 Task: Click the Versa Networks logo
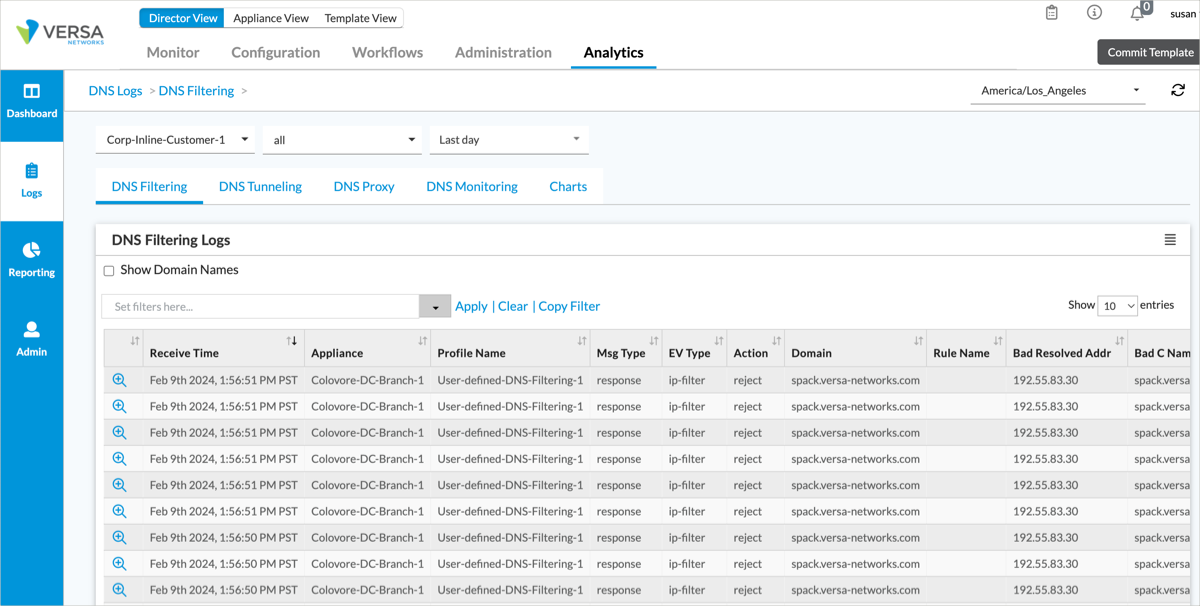pyautogui.click(x=60, y=32)
